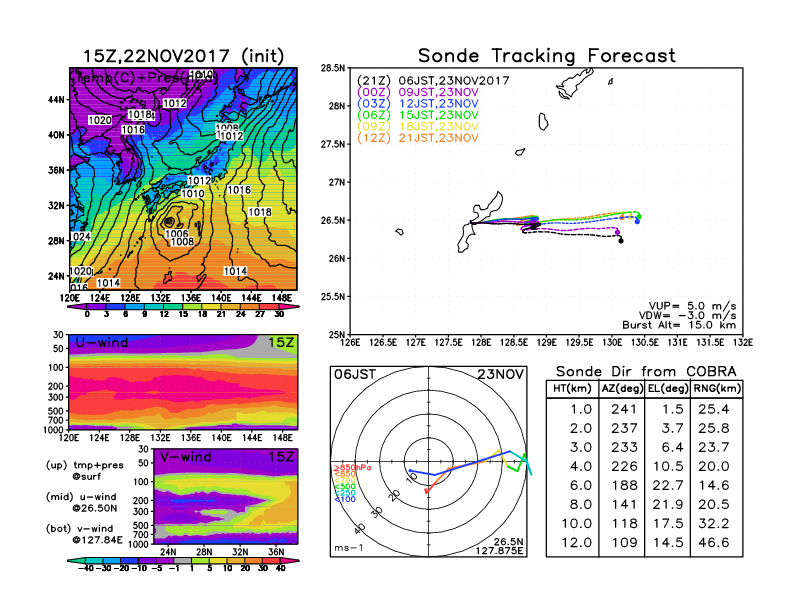Select the blue '(03Z) 12JST,23NOV' legend entry

tap(417, 104)
